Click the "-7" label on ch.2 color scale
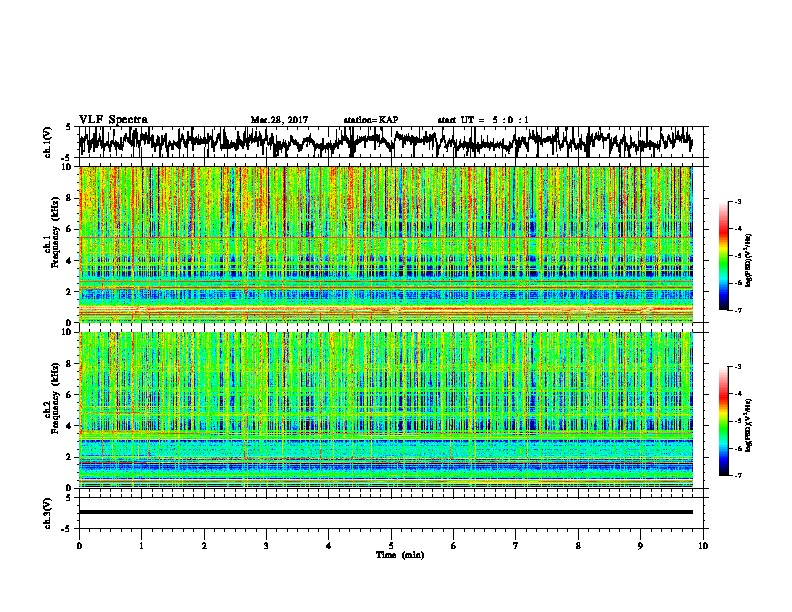Screen dimensions: 792x612 click(x=738, y=475)
